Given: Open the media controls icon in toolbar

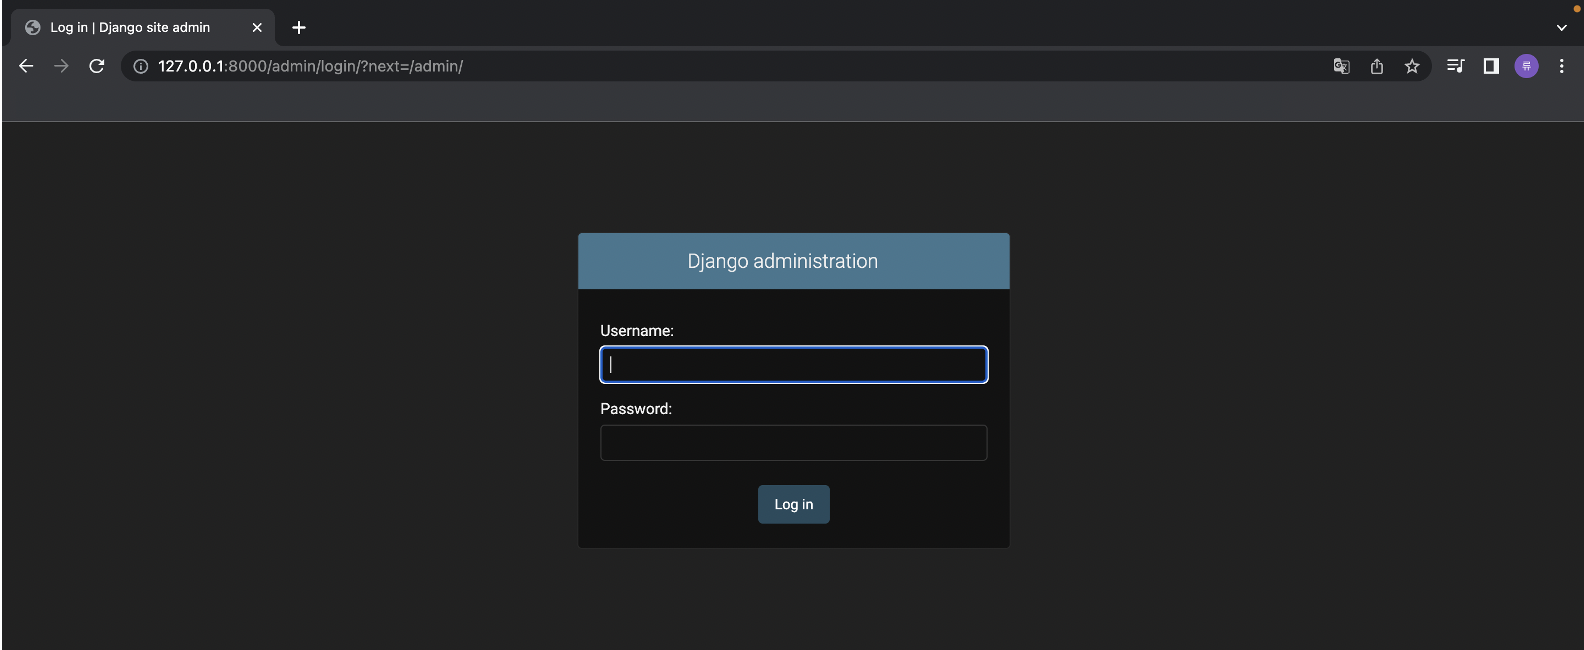Looking at the screenshot, I should coord(1456,66).
